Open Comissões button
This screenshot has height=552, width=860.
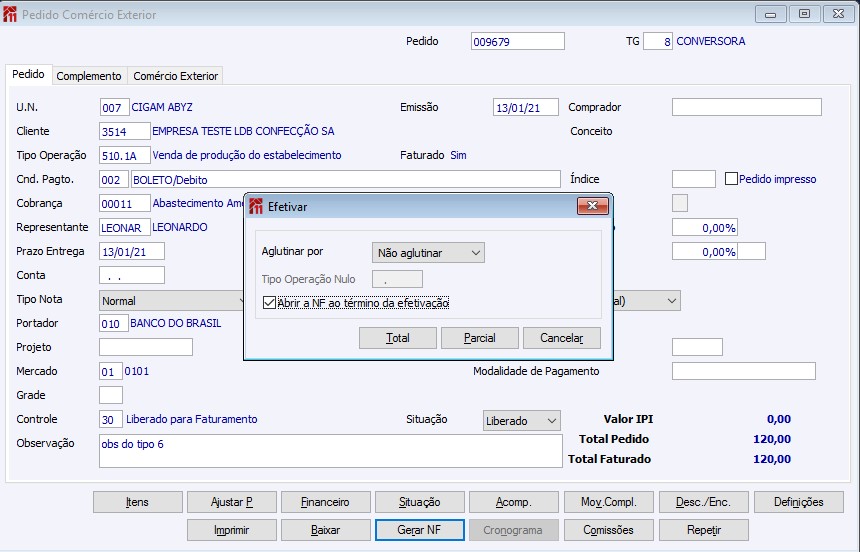(x=609, y=530)
